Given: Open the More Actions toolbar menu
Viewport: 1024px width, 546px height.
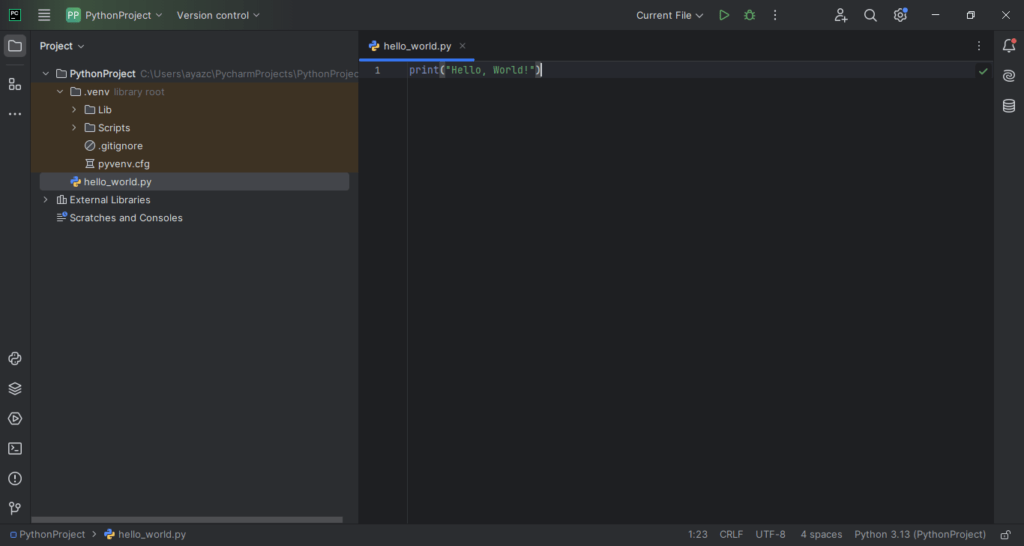Looking at the screenshot, I should 775,15.
